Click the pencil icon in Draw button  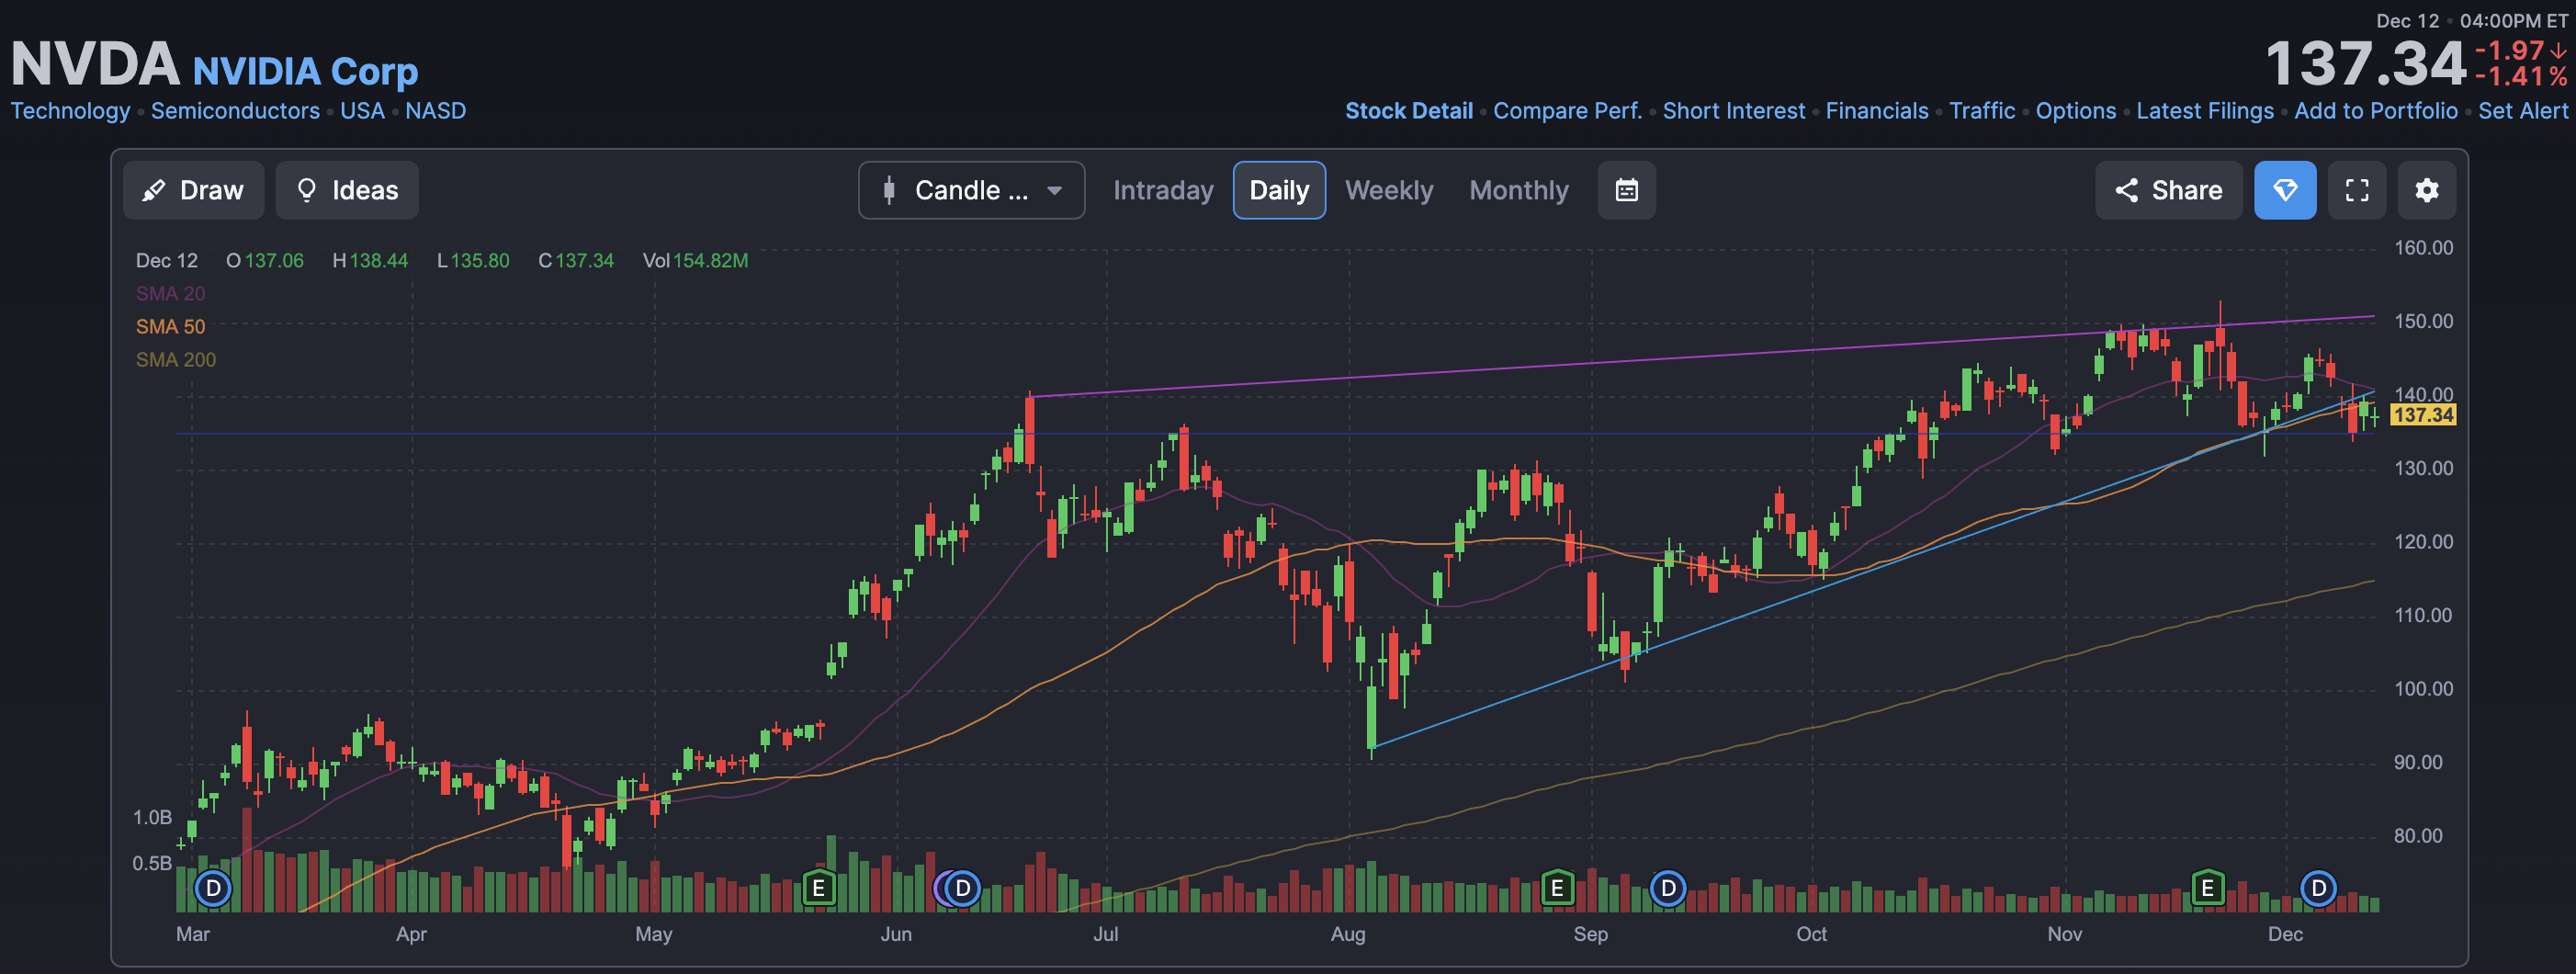click(x=153, y=190)
